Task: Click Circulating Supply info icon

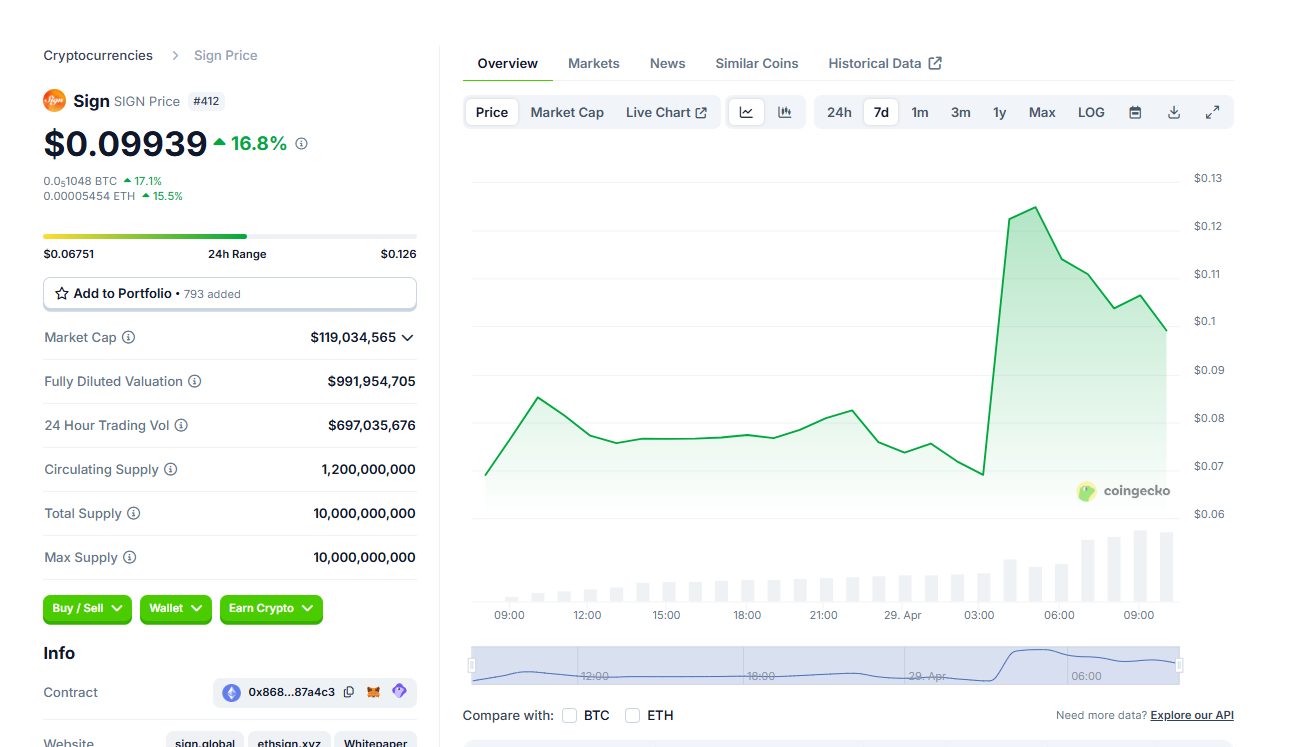Action: 170,469
